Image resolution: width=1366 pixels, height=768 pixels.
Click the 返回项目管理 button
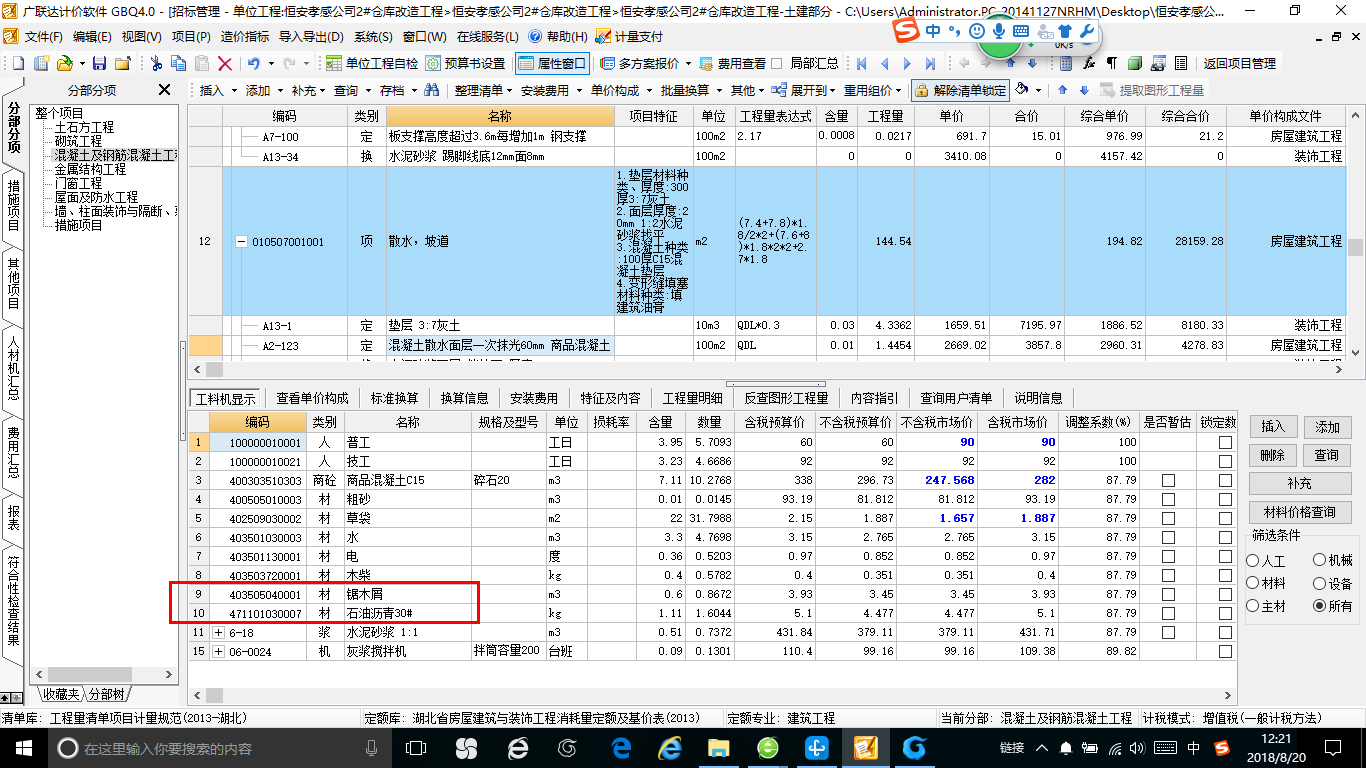(1239, 63)
